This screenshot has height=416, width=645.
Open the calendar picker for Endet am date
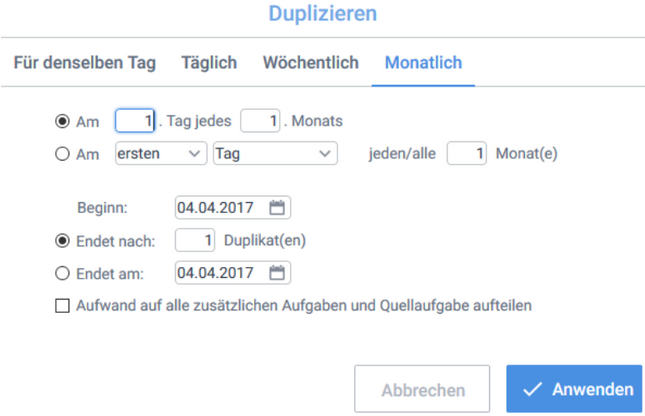(278, 272)
